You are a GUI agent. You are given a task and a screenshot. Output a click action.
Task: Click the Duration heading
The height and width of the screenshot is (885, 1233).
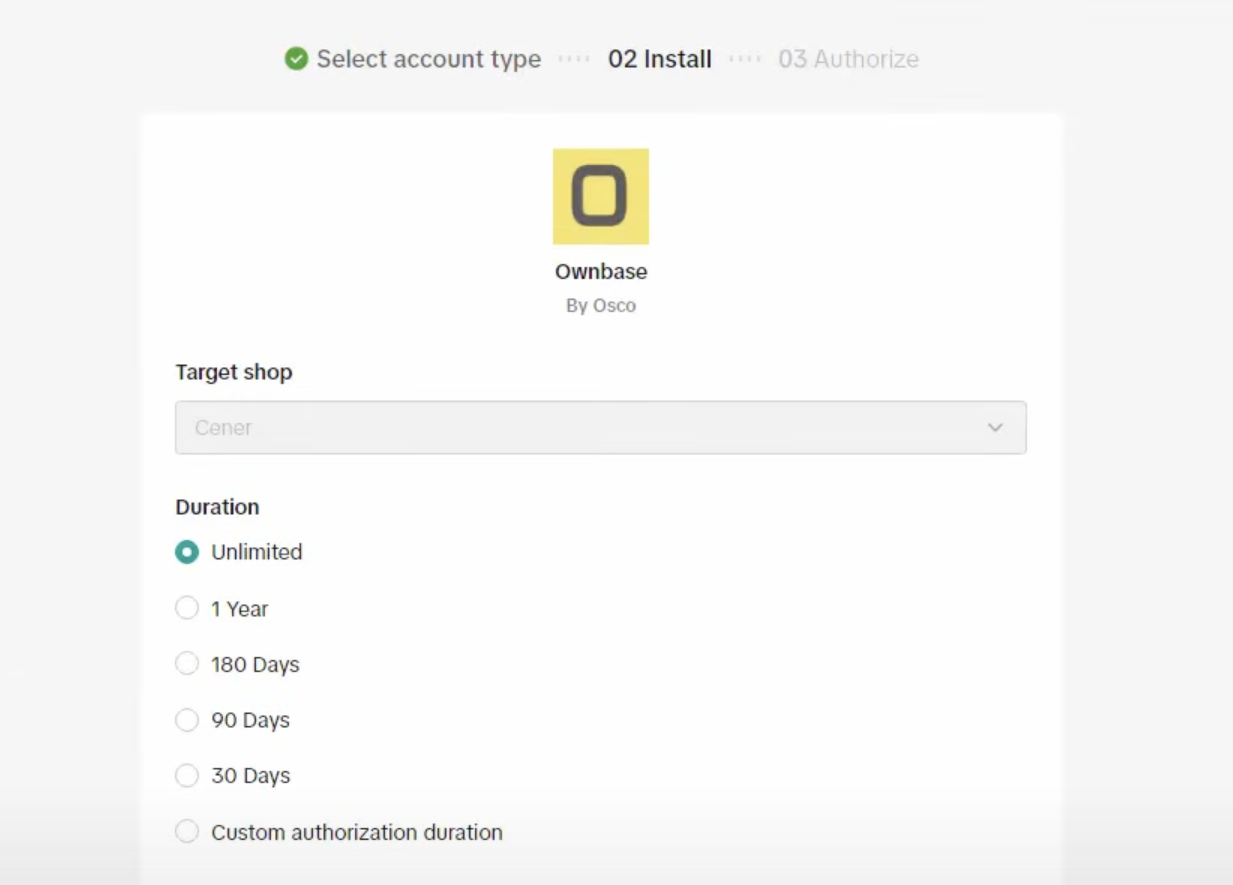[x=217, y=507]
